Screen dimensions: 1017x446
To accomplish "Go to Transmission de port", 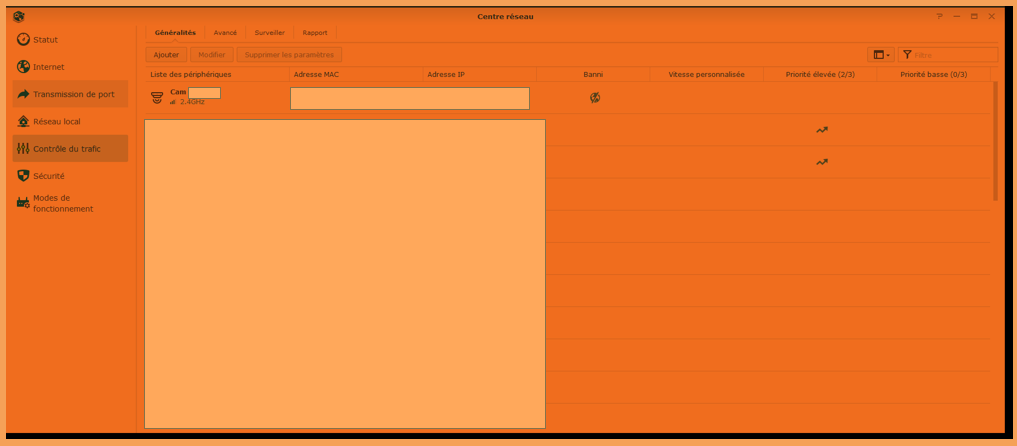I will [x=70, y=94].
